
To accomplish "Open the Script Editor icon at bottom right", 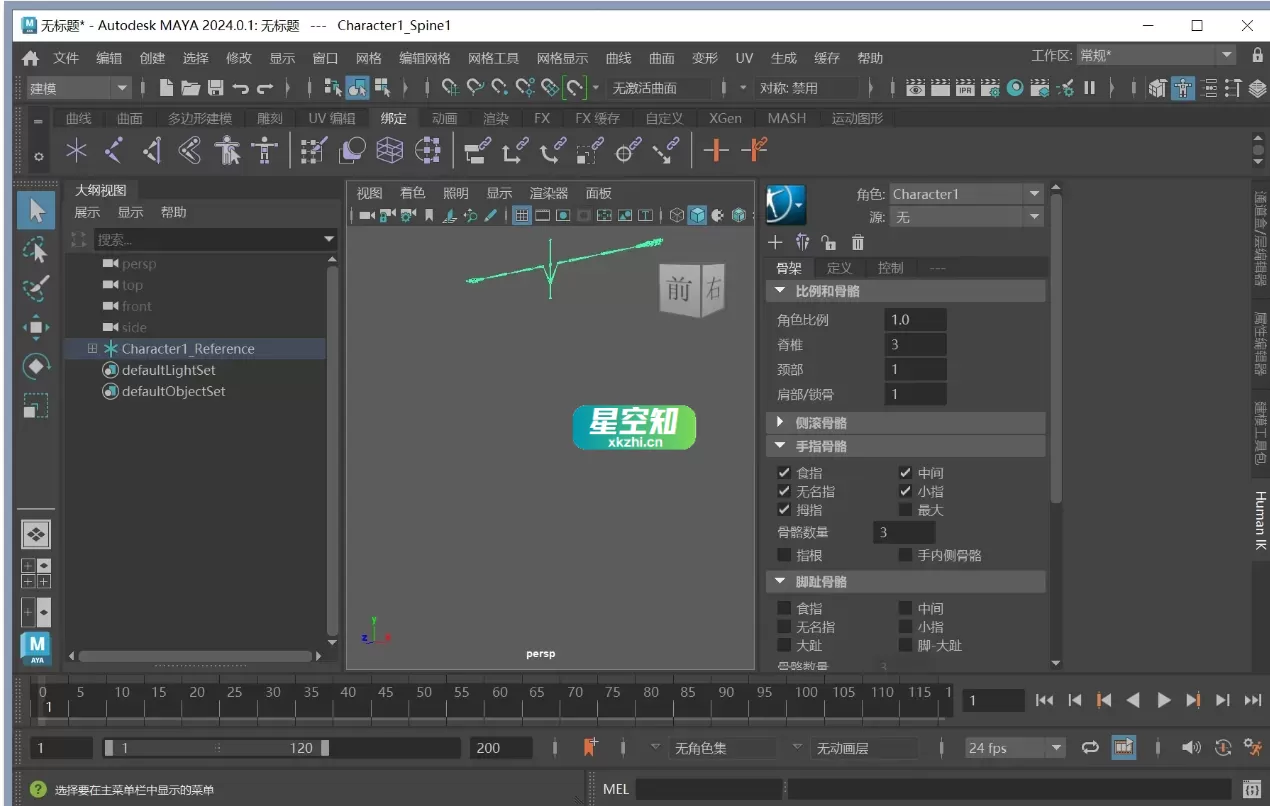I will click(x=1252, y=789).
